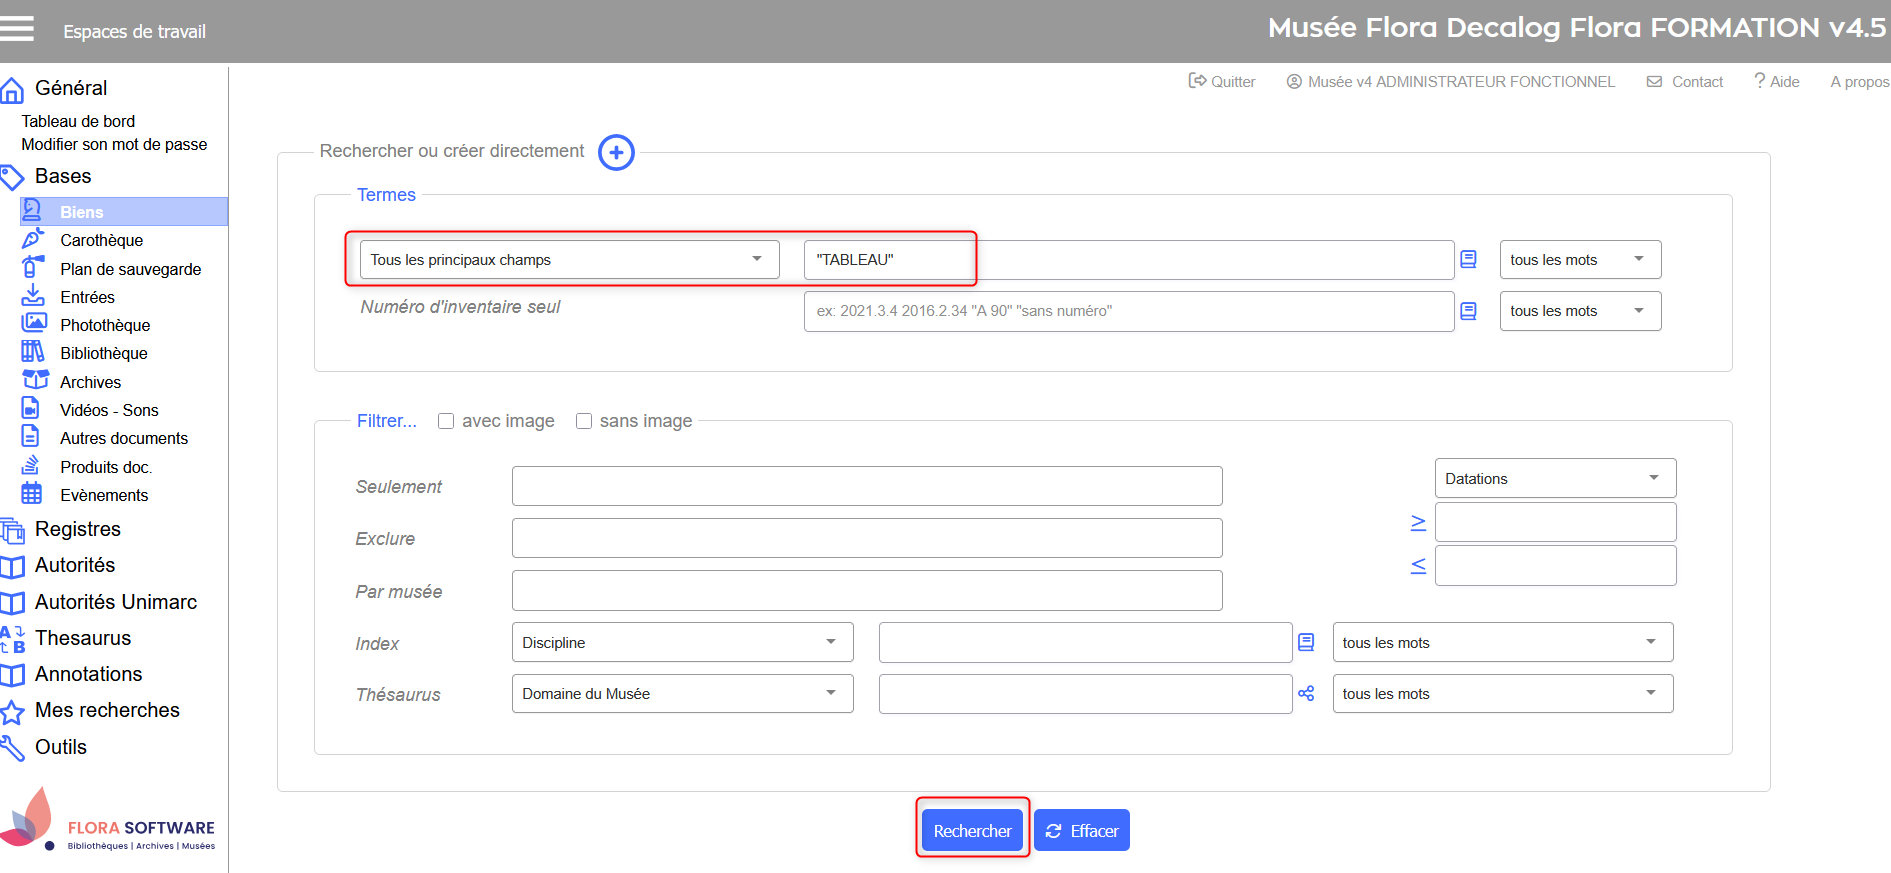Click the Rechercher button
1891x873 pixels.
[972, 831]
